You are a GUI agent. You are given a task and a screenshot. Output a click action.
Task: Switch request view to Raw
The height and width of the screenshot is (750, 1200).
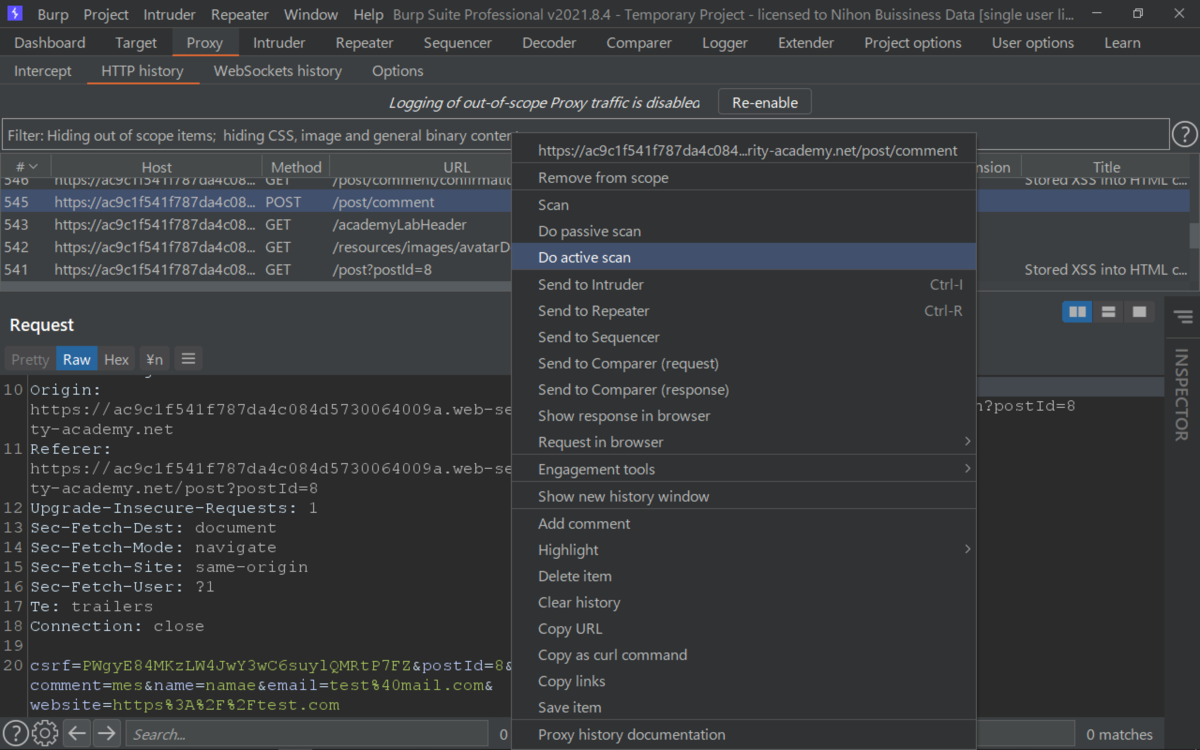tap(77, 359)
